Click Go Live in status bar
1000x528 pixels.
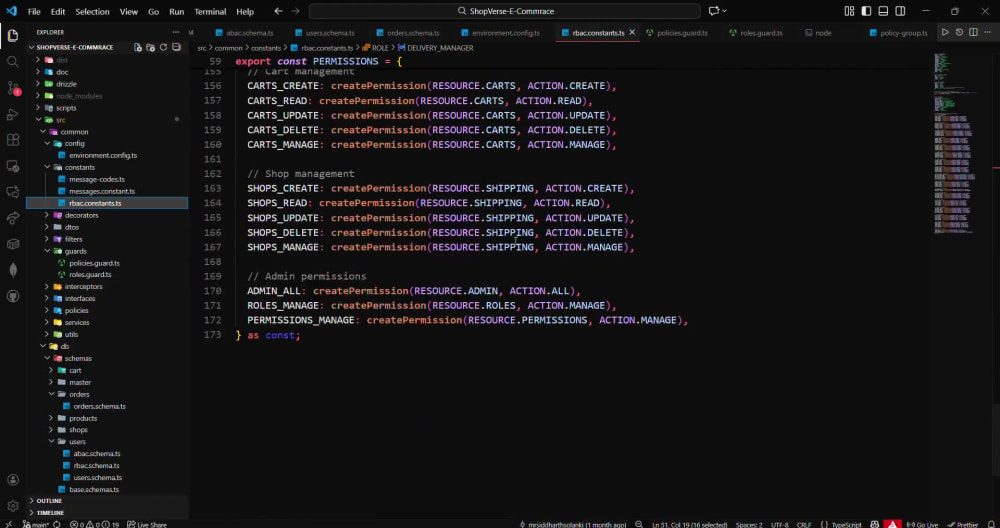click(x=922, y=524)
